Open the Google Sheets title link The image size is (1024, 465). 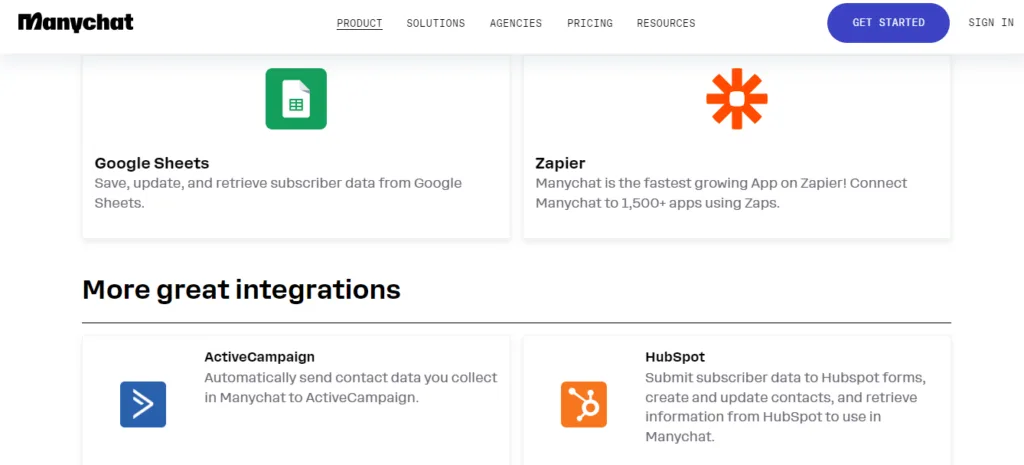(152, 163)
